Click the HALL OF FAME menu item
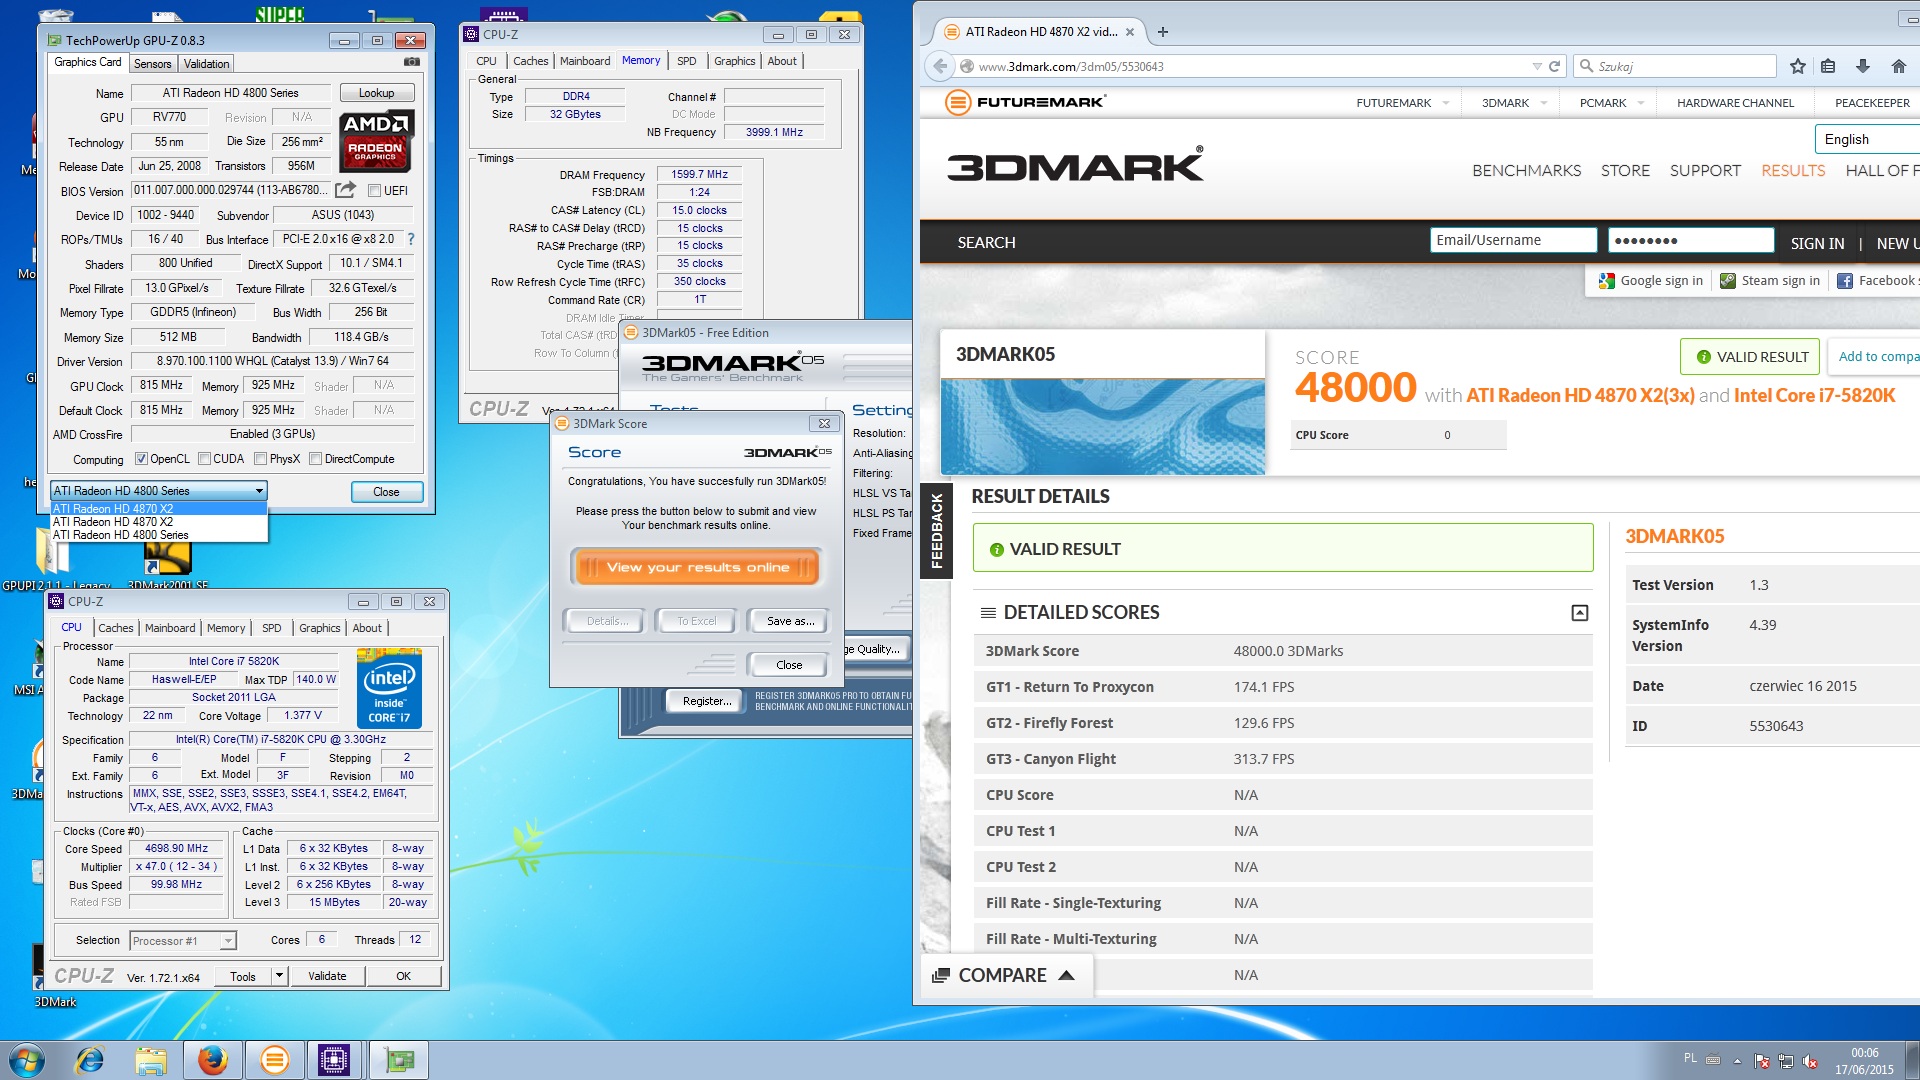 pyautogui.click(x=1882, y=171)
